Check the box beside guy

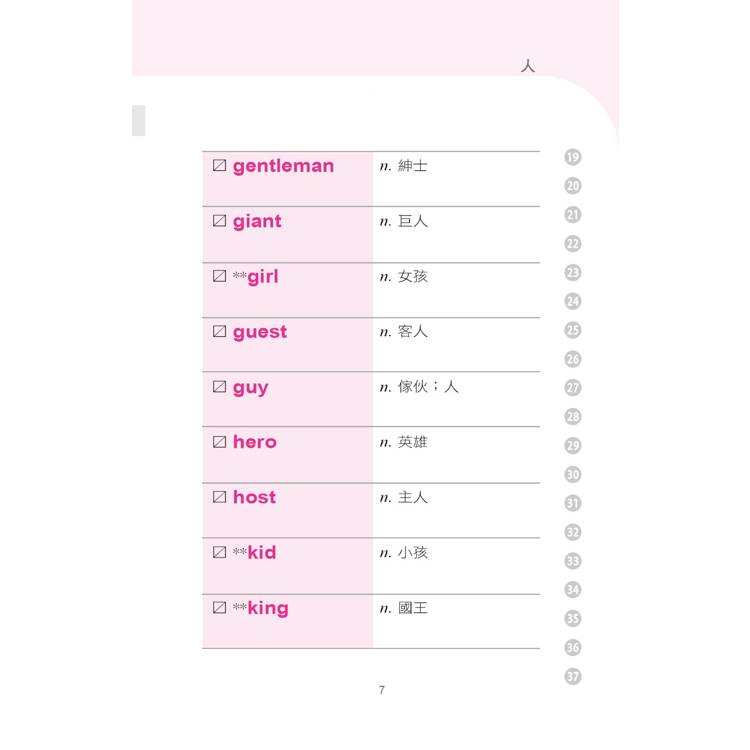[220, 387]
